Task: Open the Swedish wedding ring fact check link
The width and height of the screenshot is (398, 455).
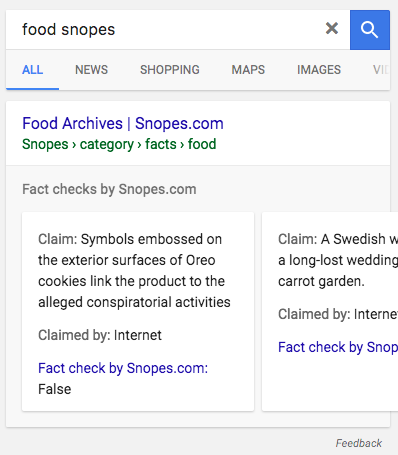Action: pyautogui.click(x=338, y=347)
